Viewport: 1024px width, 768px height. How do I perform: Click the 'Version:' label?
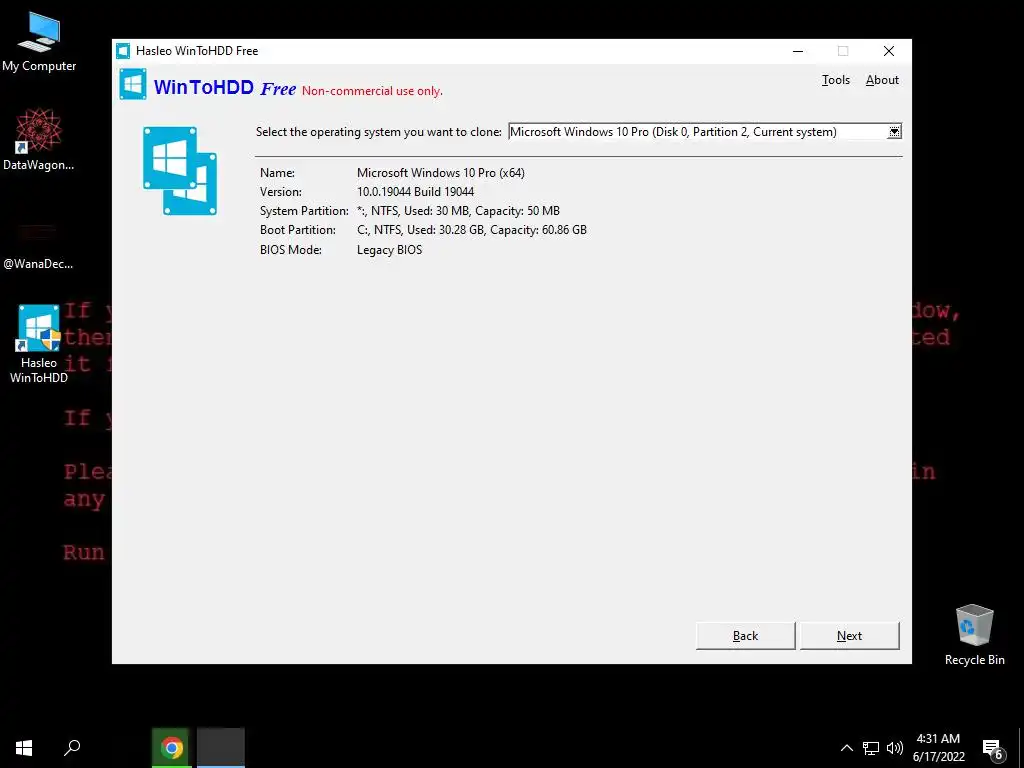[x=281, y=192]
